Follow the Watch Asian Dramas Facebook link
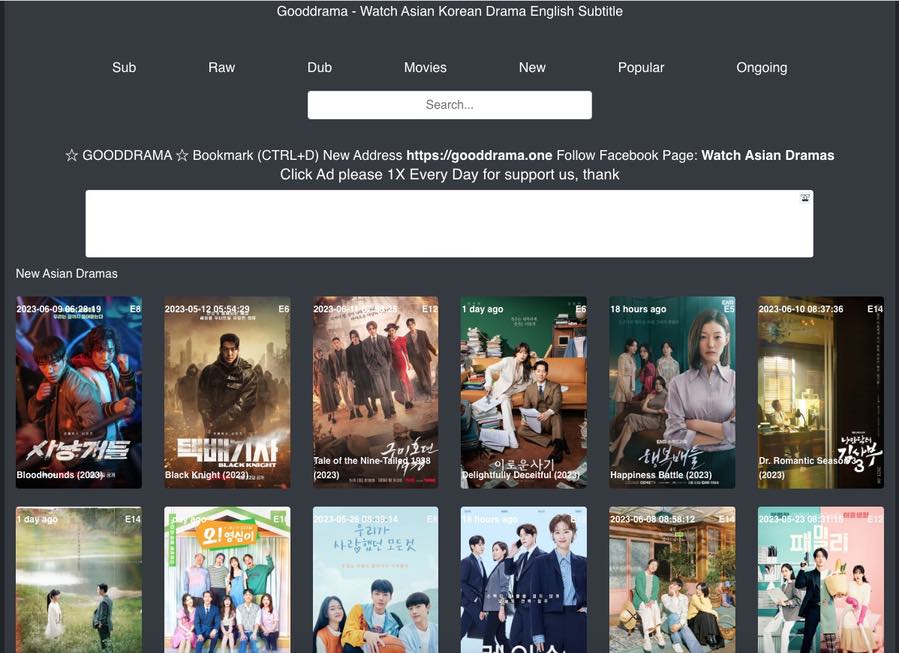Image resolution: width=899 pixels, height=653 pixels. 767,155
